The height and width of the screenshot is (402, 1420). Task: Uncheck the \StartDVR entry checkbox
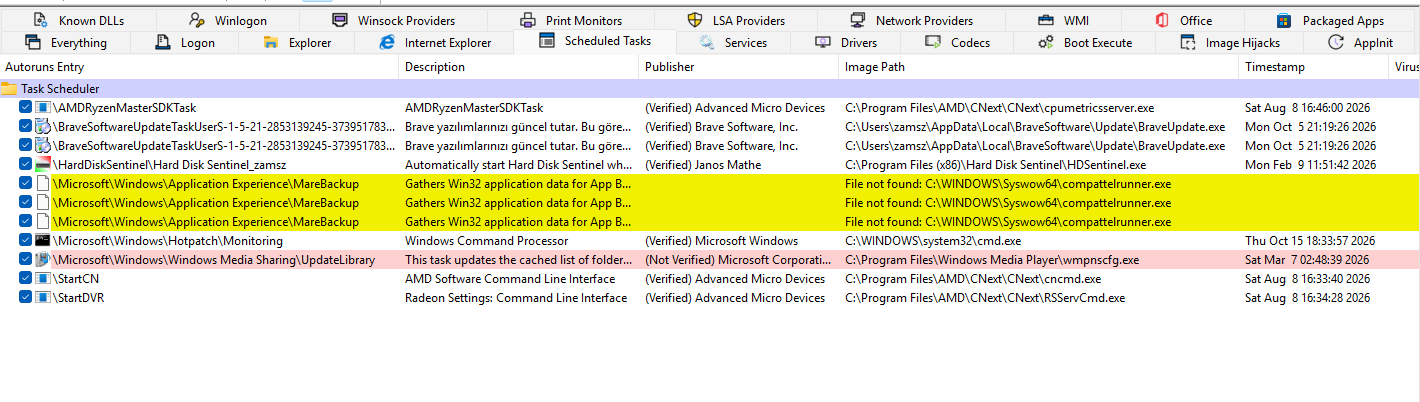click(25, 298)
